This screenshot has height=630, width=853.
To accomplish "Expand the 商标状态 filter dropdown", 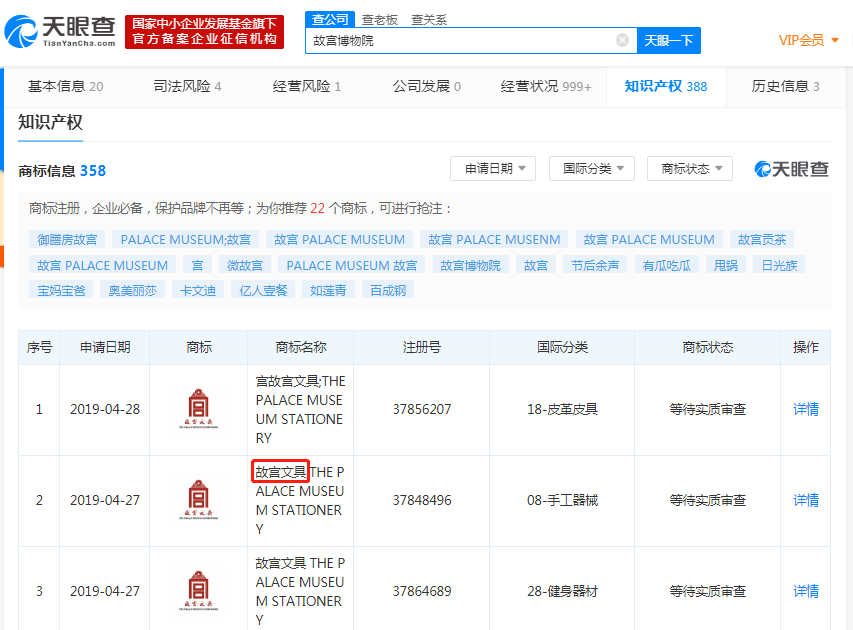I will [690, 169].
